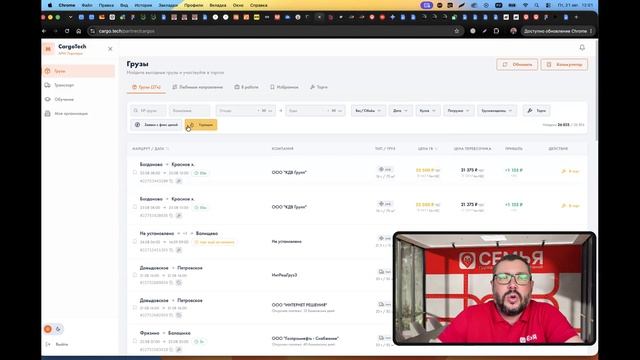Click the button right of Обновить
The image size is (640, 360).
pos(564,64)
